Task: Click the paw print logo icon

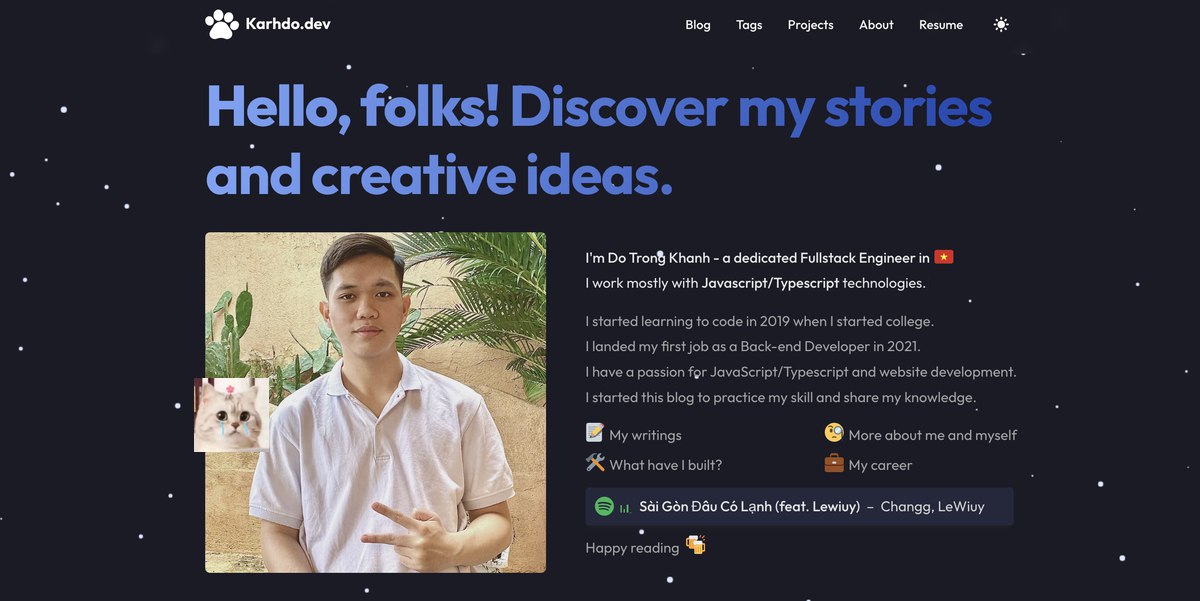Action: click(x=222, y=24)
